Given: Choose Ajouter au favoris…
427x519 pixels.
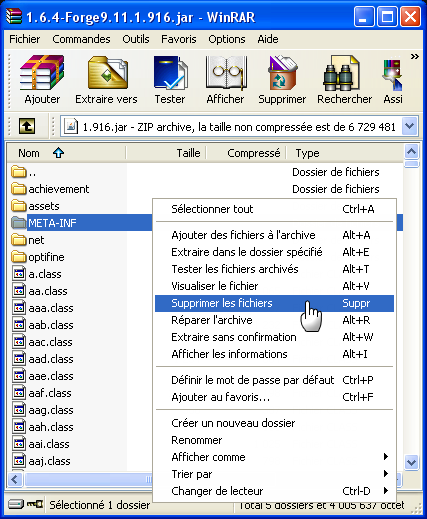Looking at the screenshot, I should pos(274,397).
